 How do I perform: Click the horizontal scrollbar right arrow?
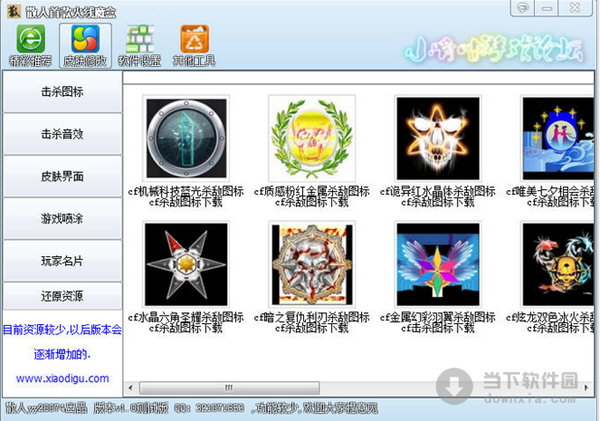point(586,388)
